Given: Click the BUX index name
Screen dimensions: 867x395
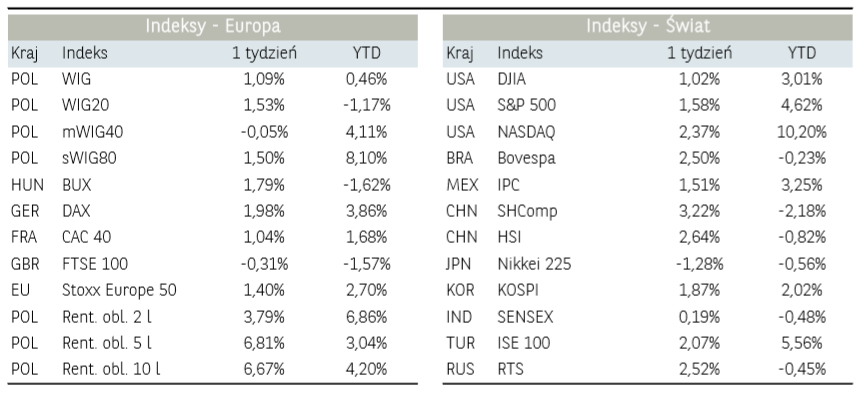Looking at the screenshot, I should point(76,185).
